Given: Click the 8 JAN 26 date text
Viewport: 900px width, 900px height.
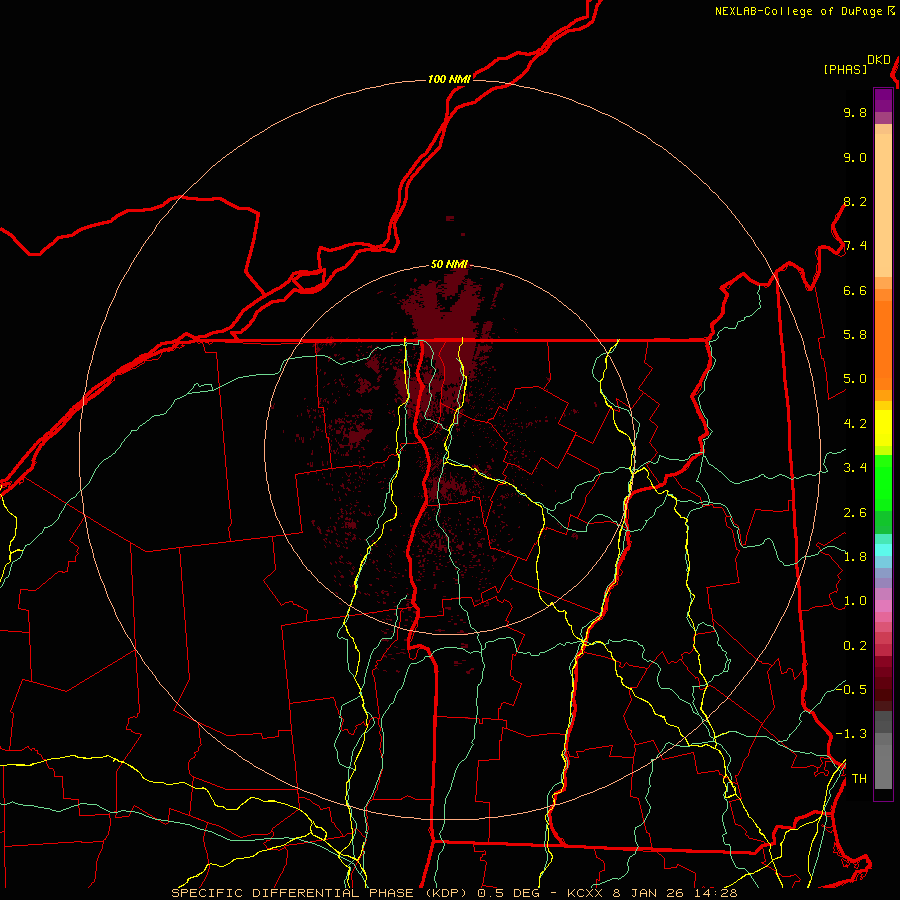Looking at the screenshot, I should (x=651, y=893).
